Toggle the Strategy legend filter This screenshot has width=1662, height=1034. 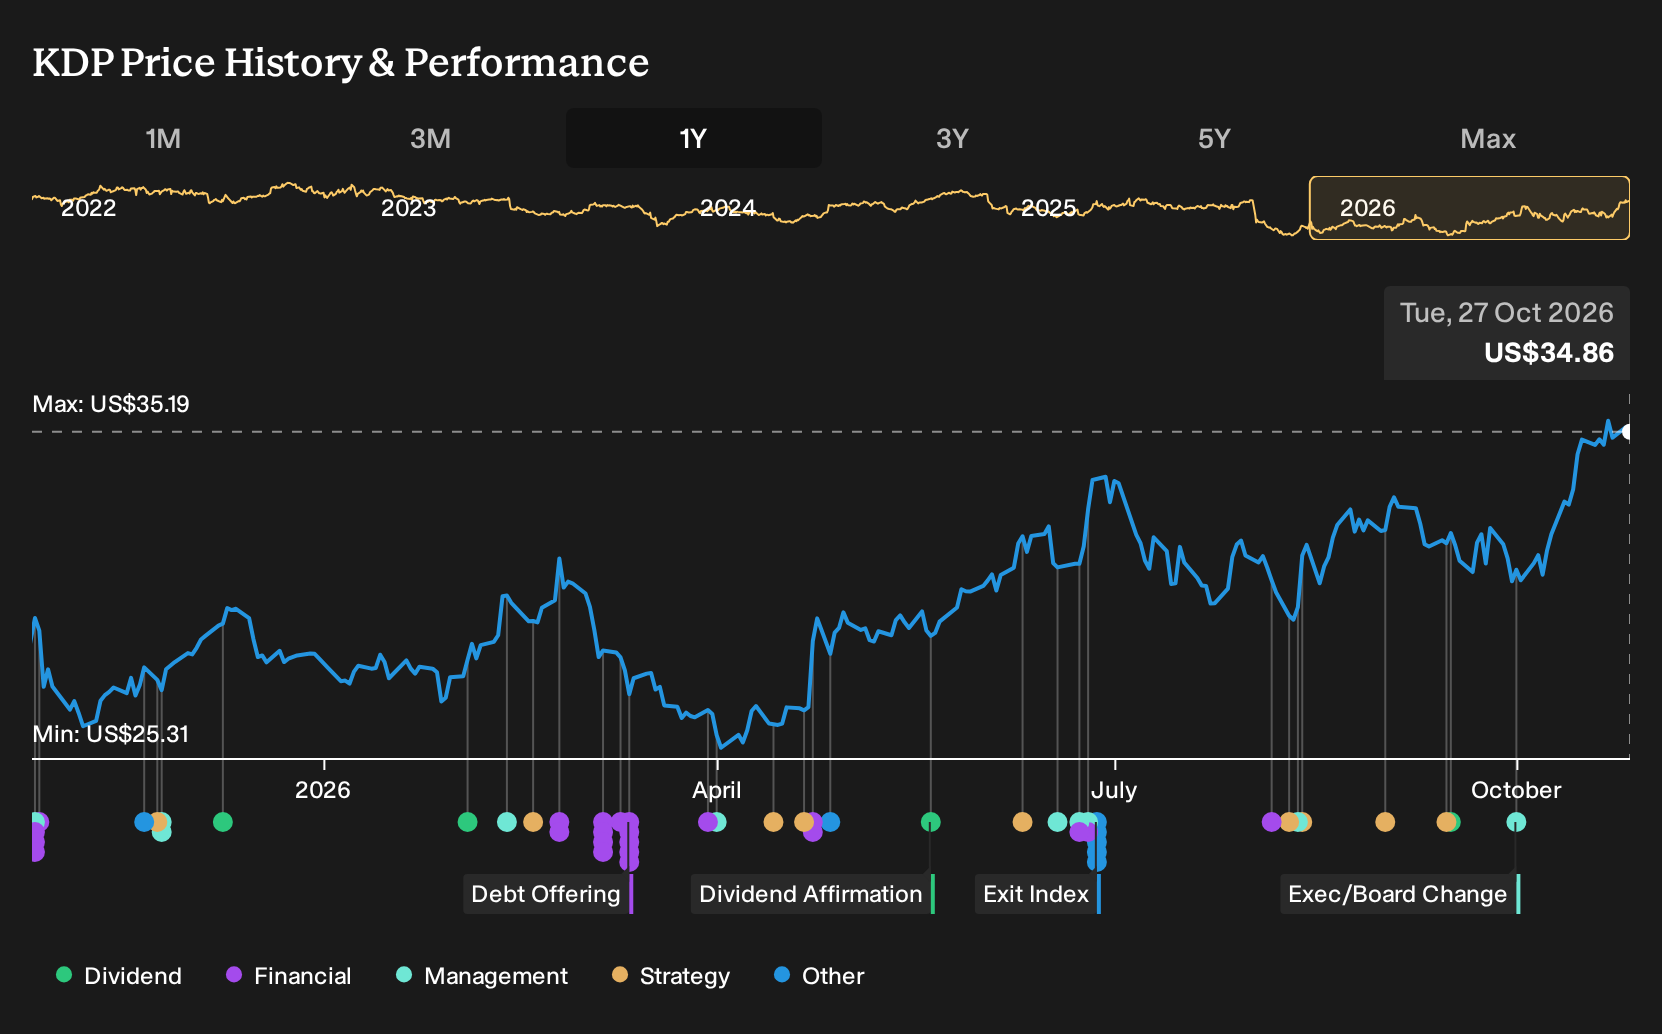[671, 976]
